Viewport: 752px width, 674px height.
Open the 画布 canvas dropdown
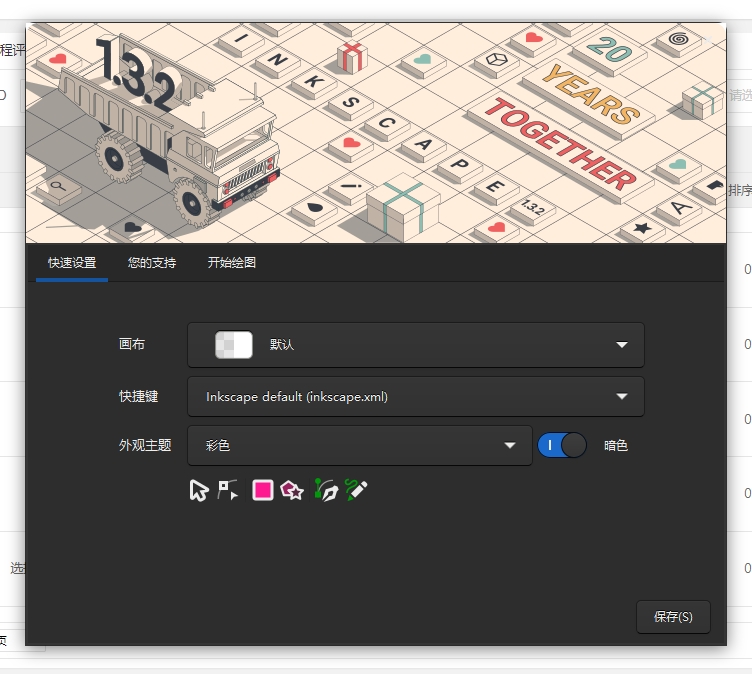point(415,345)
